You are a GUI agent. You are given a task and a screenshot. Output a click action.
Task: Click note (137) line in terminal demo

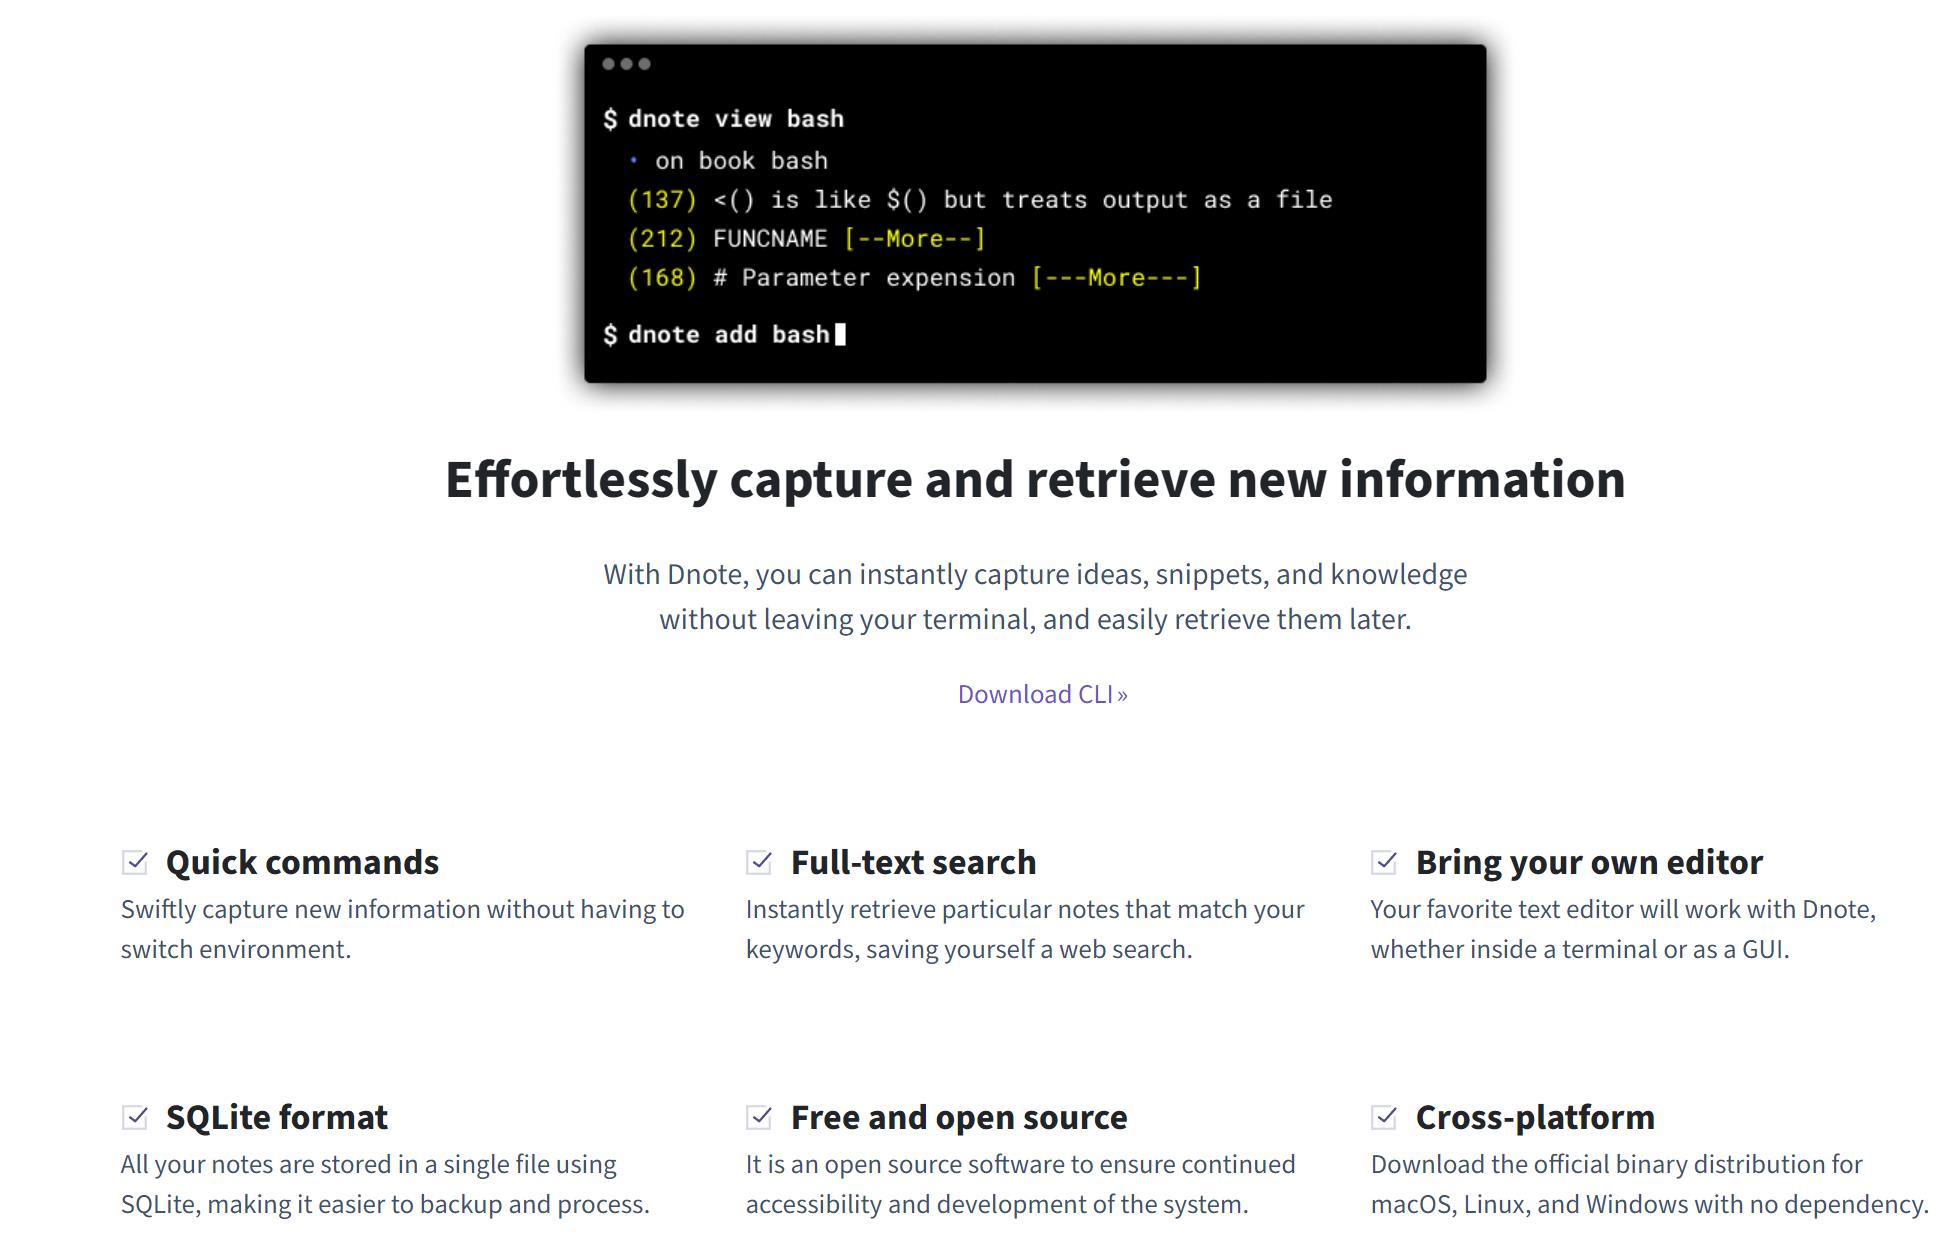980,200
